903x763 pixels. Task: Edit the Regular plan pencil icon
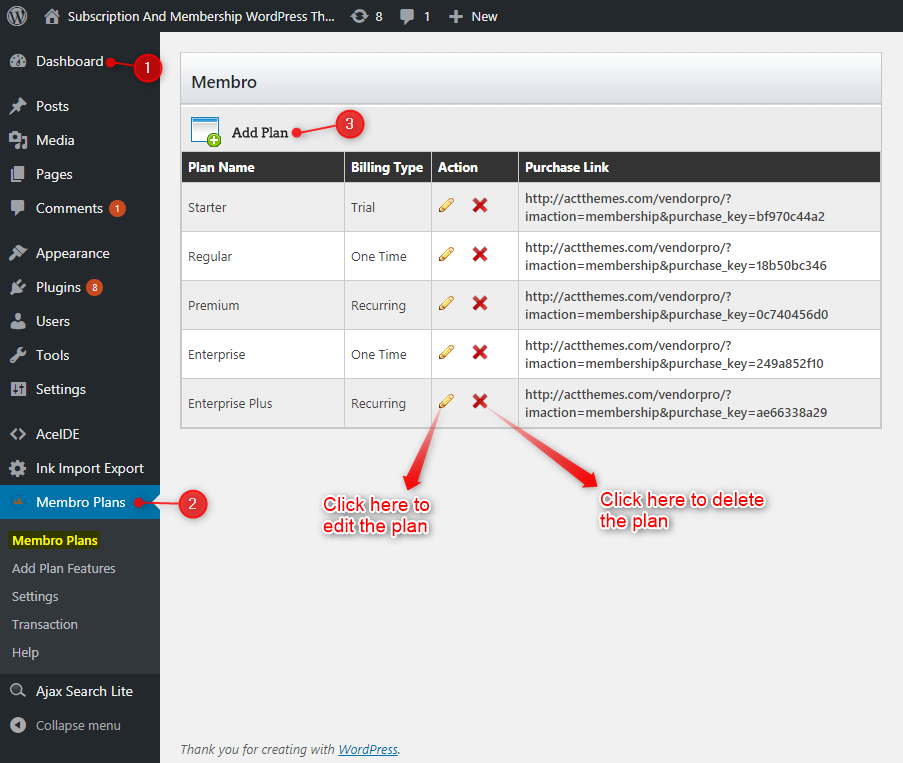pos(446,254)
